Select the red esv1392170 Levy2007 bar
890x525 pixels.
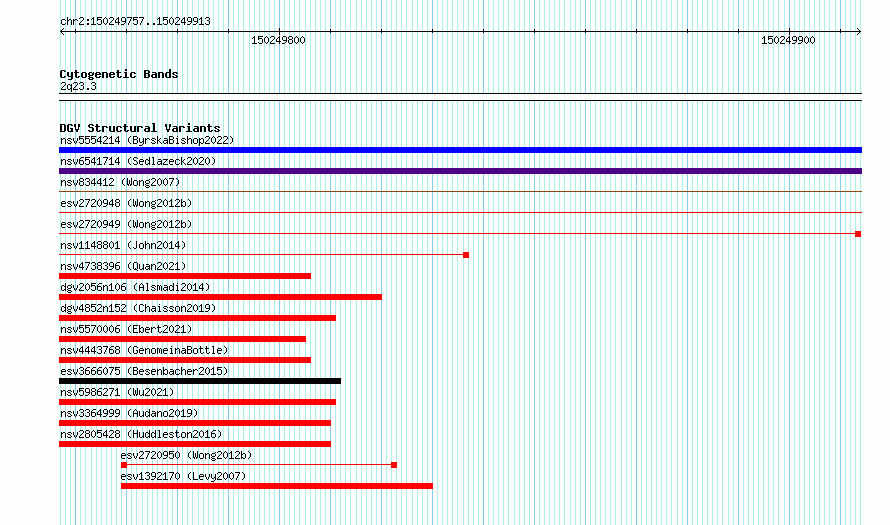tap(277, 486)
